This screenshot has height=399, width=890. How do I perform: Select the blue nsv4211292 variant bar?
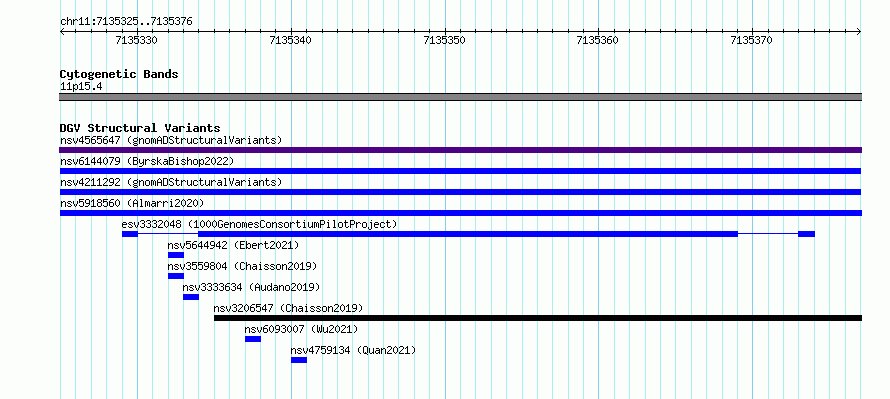[460, 192]
